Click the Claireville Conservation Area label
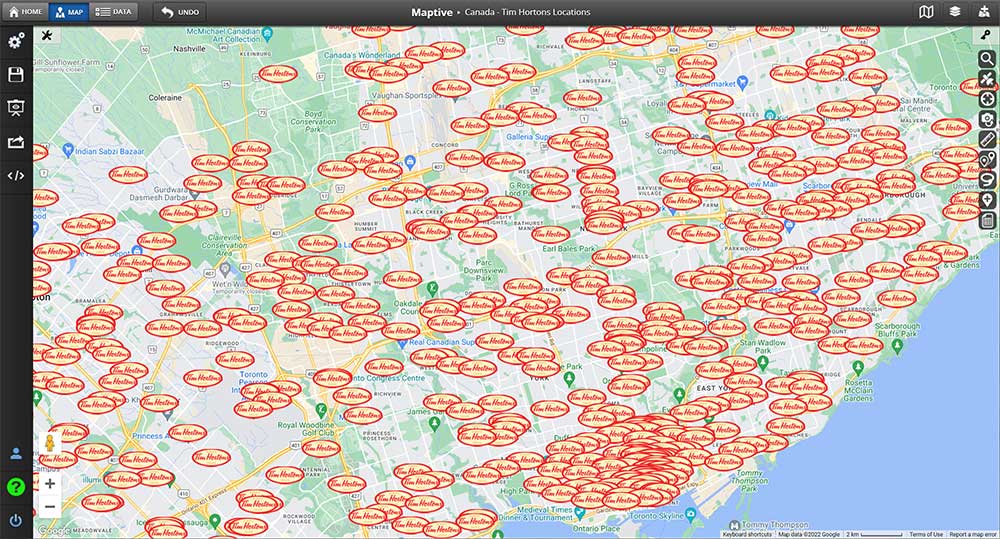1000x539 pixels. click(x=224, y=245)
